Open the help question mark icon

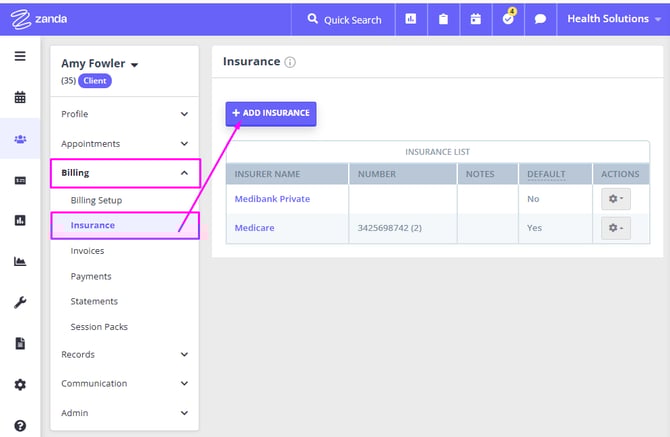click(20, 425)
